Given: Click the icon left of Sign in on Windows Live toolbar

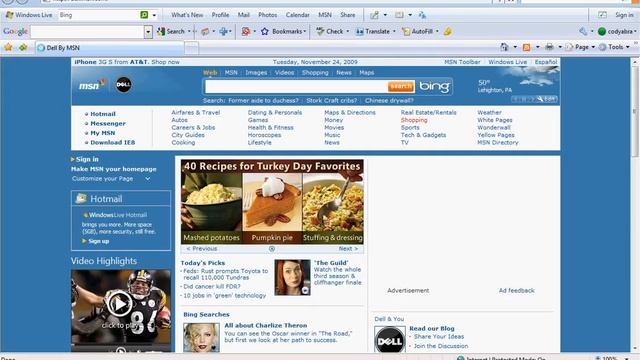Looking at the screenshot, I should pos(602,15).
